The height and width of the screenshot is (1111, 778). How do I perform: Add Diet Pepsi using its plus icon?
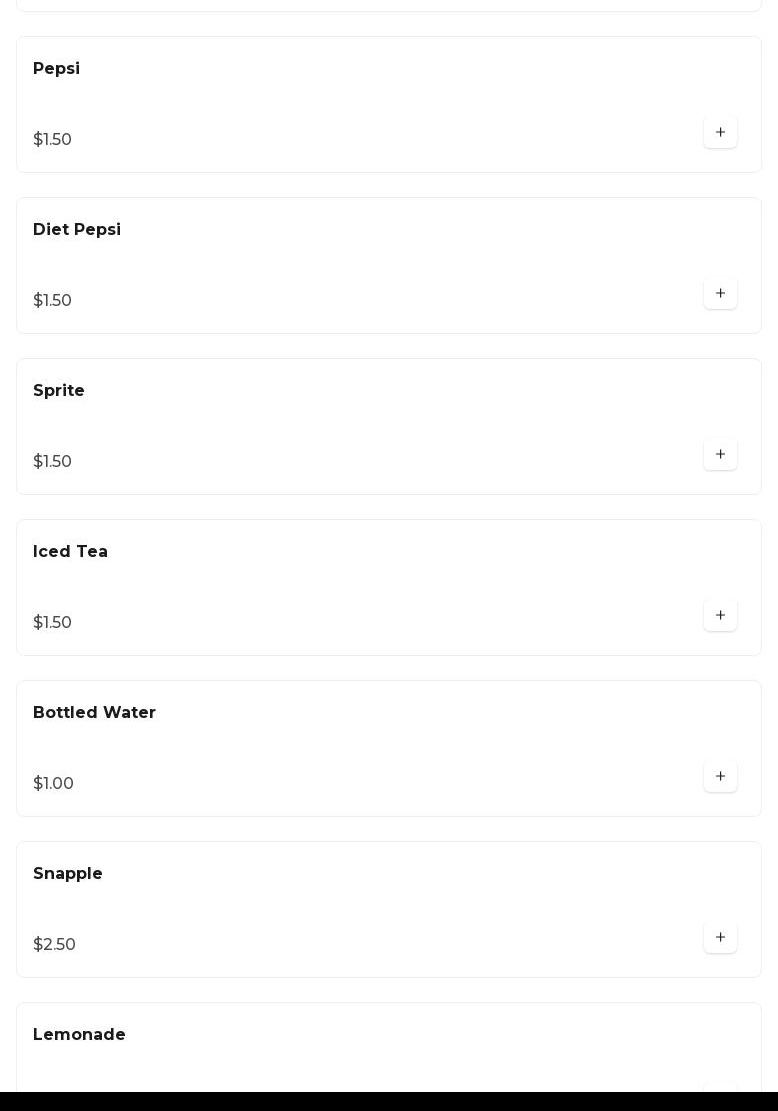point(720,293)
